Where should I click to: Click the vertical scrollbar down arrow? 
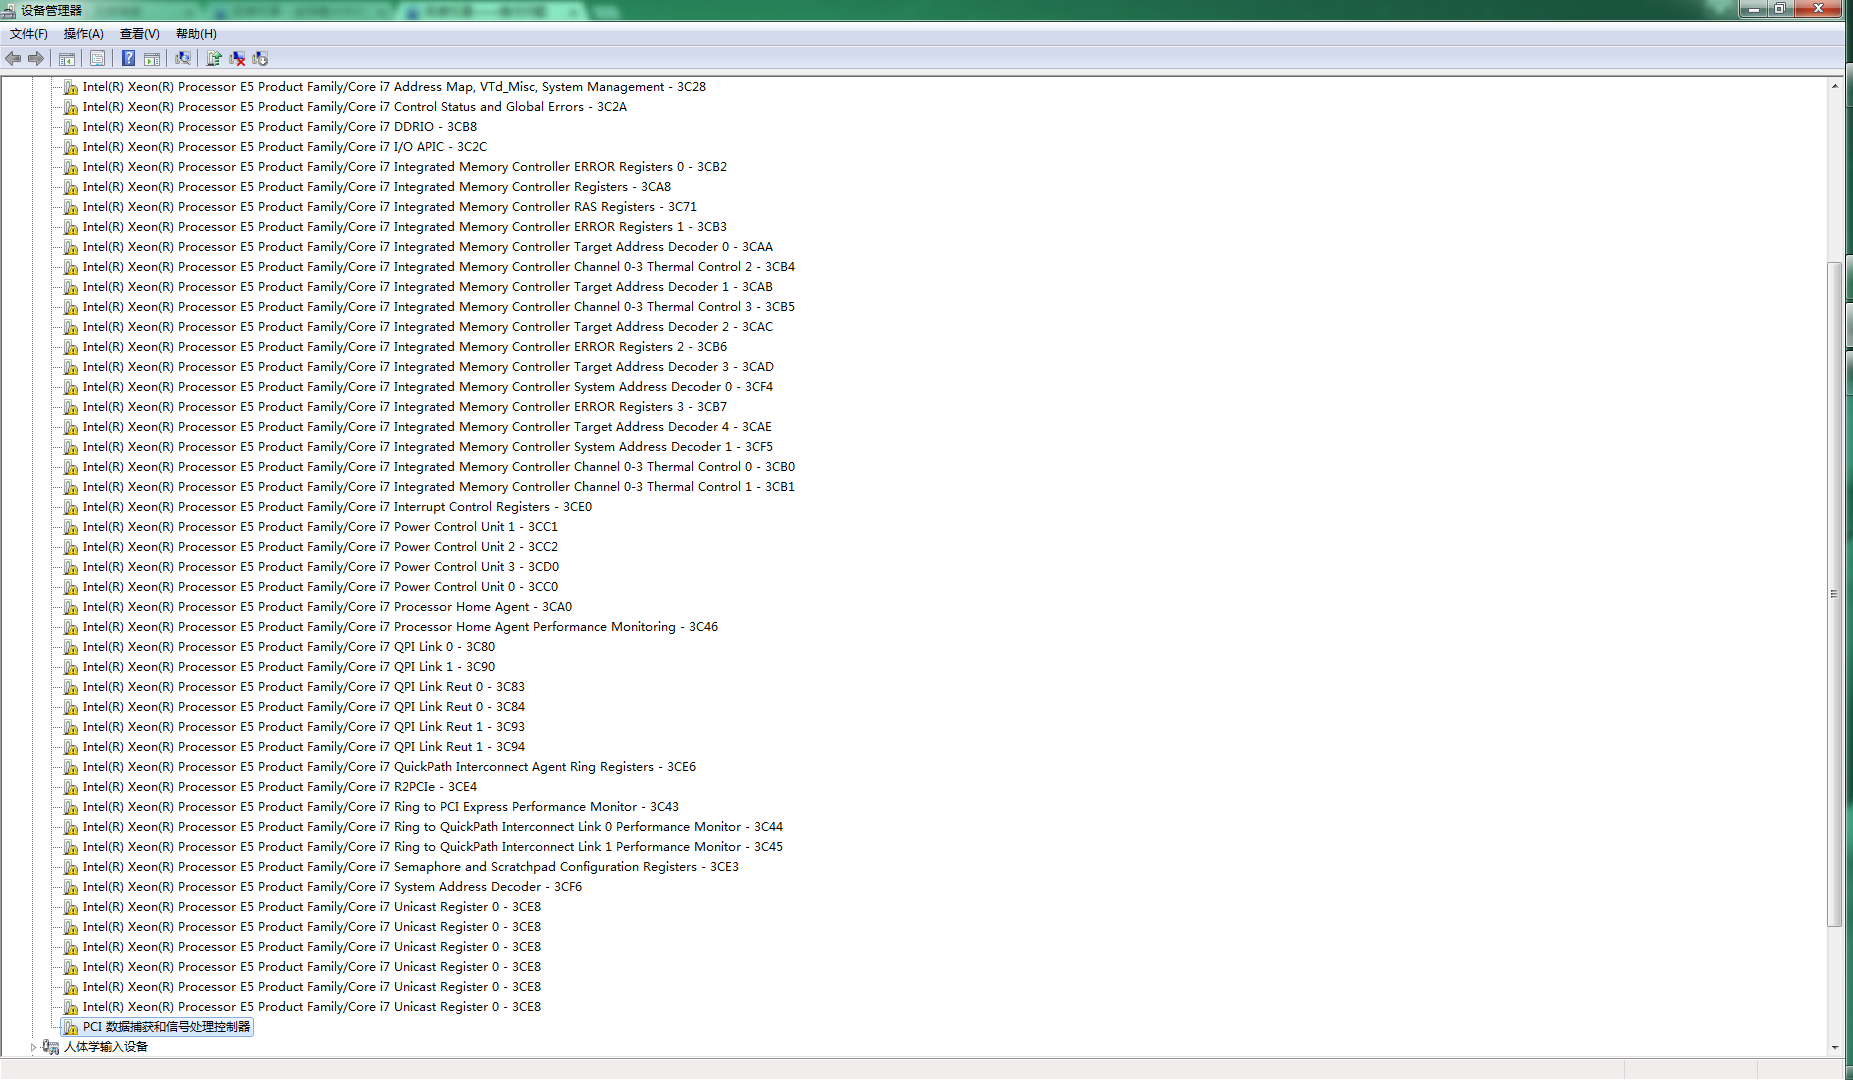[x=1834, y=1047]
